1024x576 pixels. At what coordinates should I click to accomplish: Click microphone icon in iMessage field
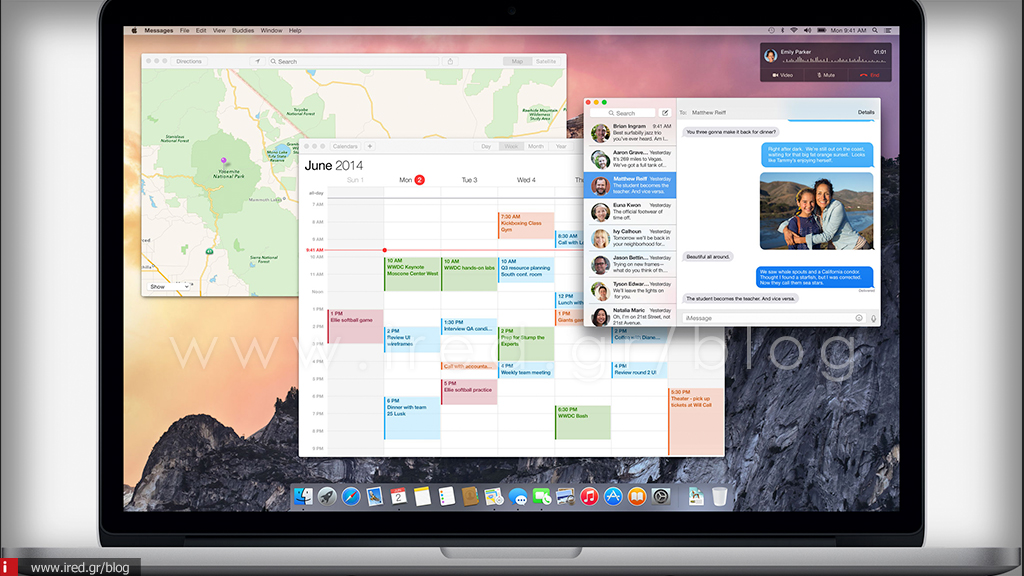873,318
